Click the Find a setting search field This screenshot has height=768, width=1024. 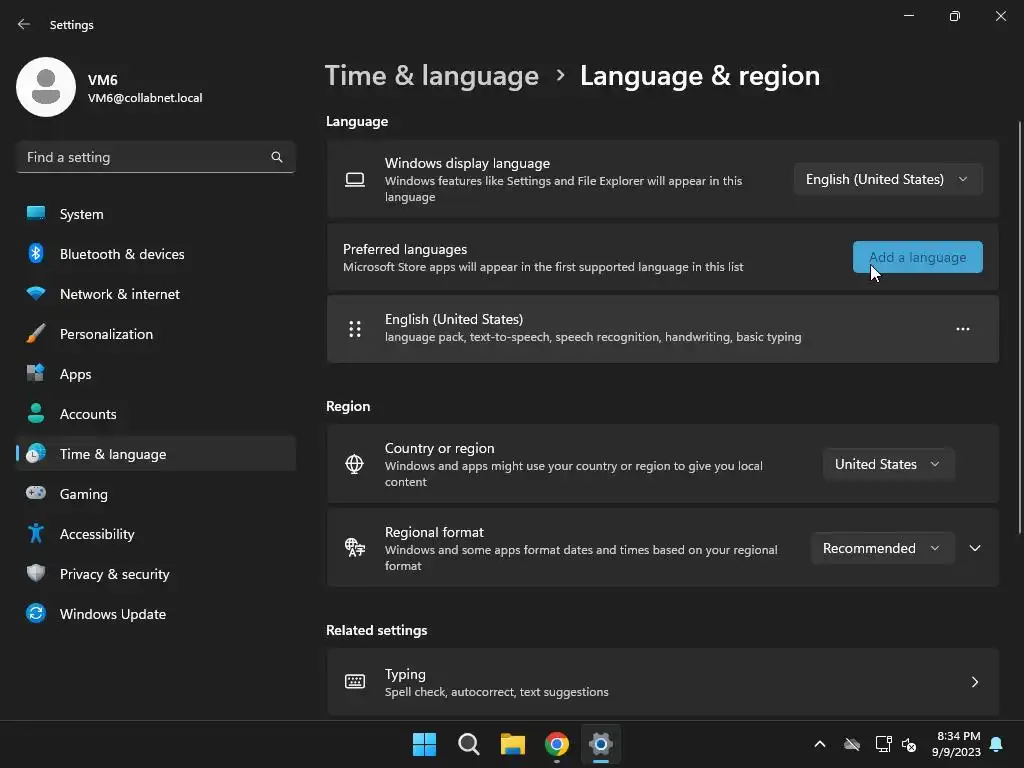pyautogui.click(x=156, y=157)
